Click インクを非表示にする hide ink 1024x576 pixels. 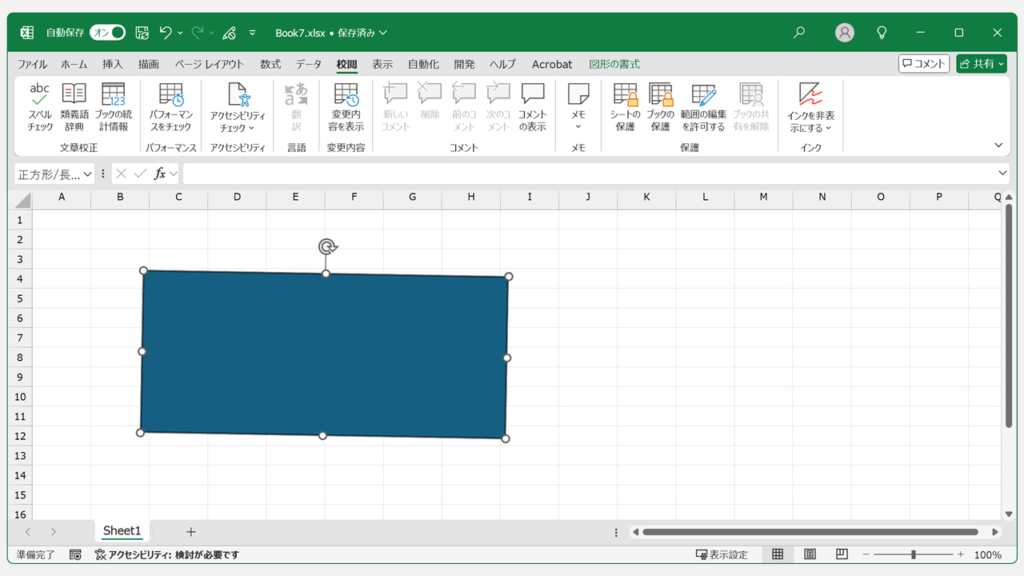point(810,107)
